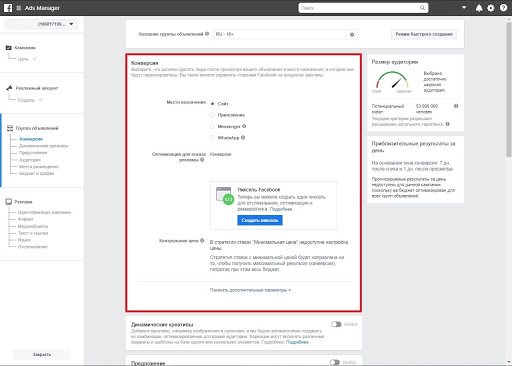512x366 pixels.
Task: Expand show additional parameters link
Action: (250, 290)
